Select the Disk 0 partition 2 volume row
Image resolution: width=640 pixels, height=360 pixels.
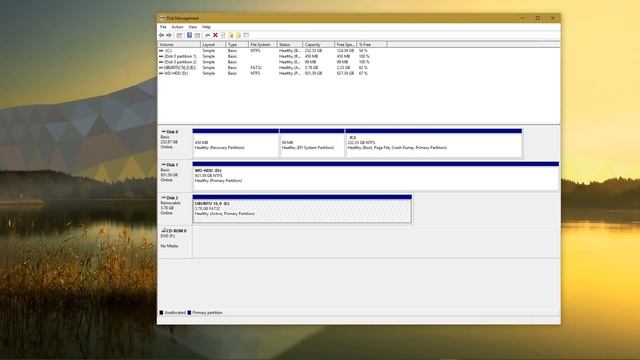pyautogui.click(x=273, y=62)
